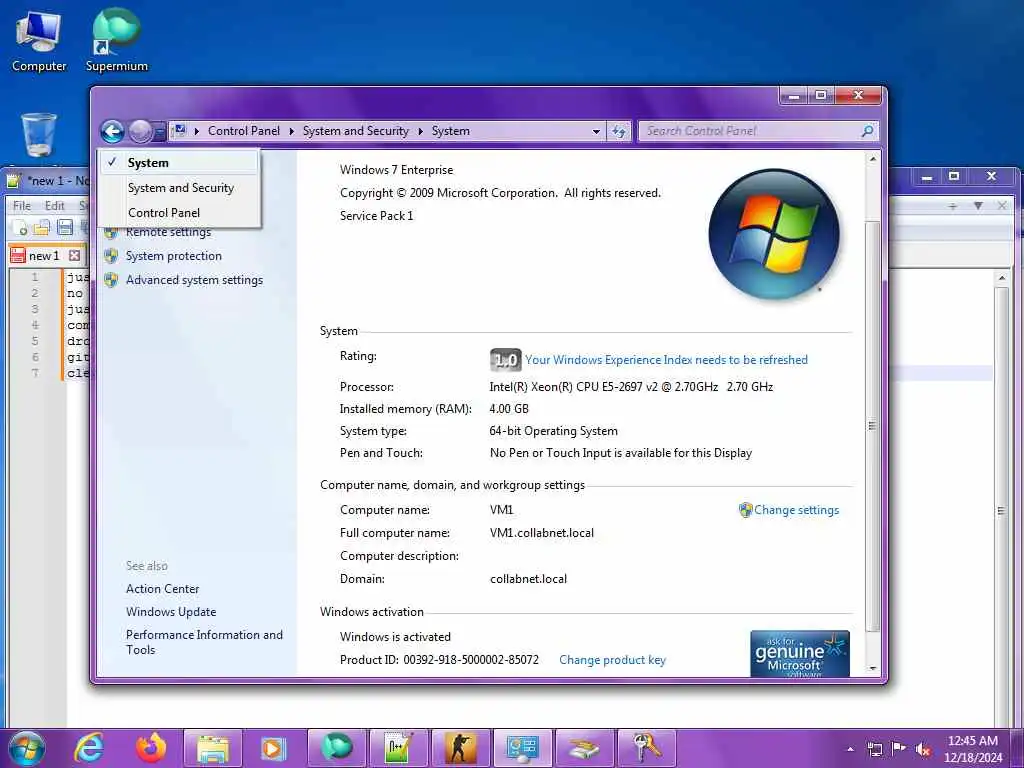
Task: Open the File menu in Notepad++
Action: click(x=22, y=206)
